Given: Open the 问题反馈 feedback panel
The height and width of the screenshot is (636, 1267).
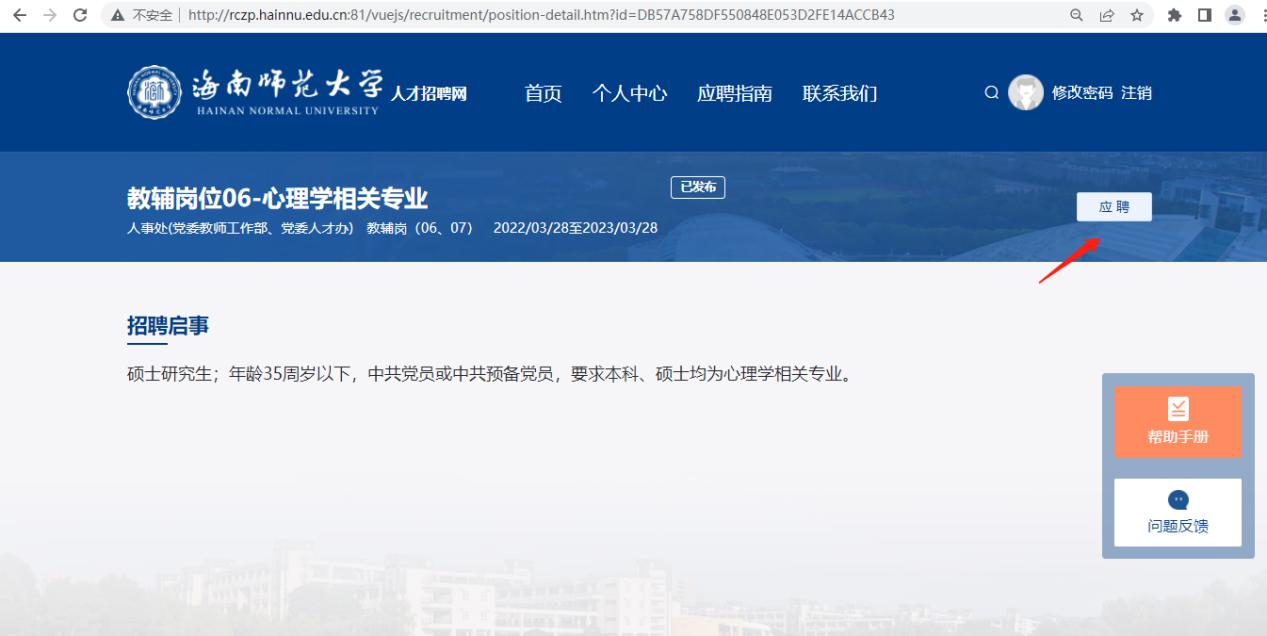Looking at the screenshot, I should click(x=1178, y=512).
